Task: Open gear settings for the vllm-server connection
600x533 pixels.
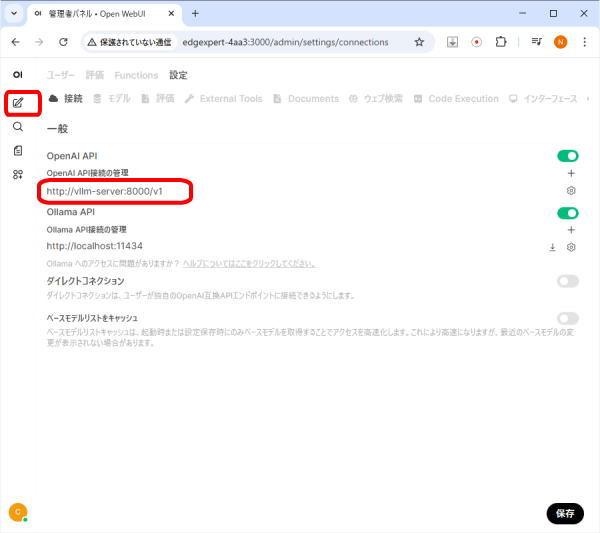Action: click(x=571, y=190)
